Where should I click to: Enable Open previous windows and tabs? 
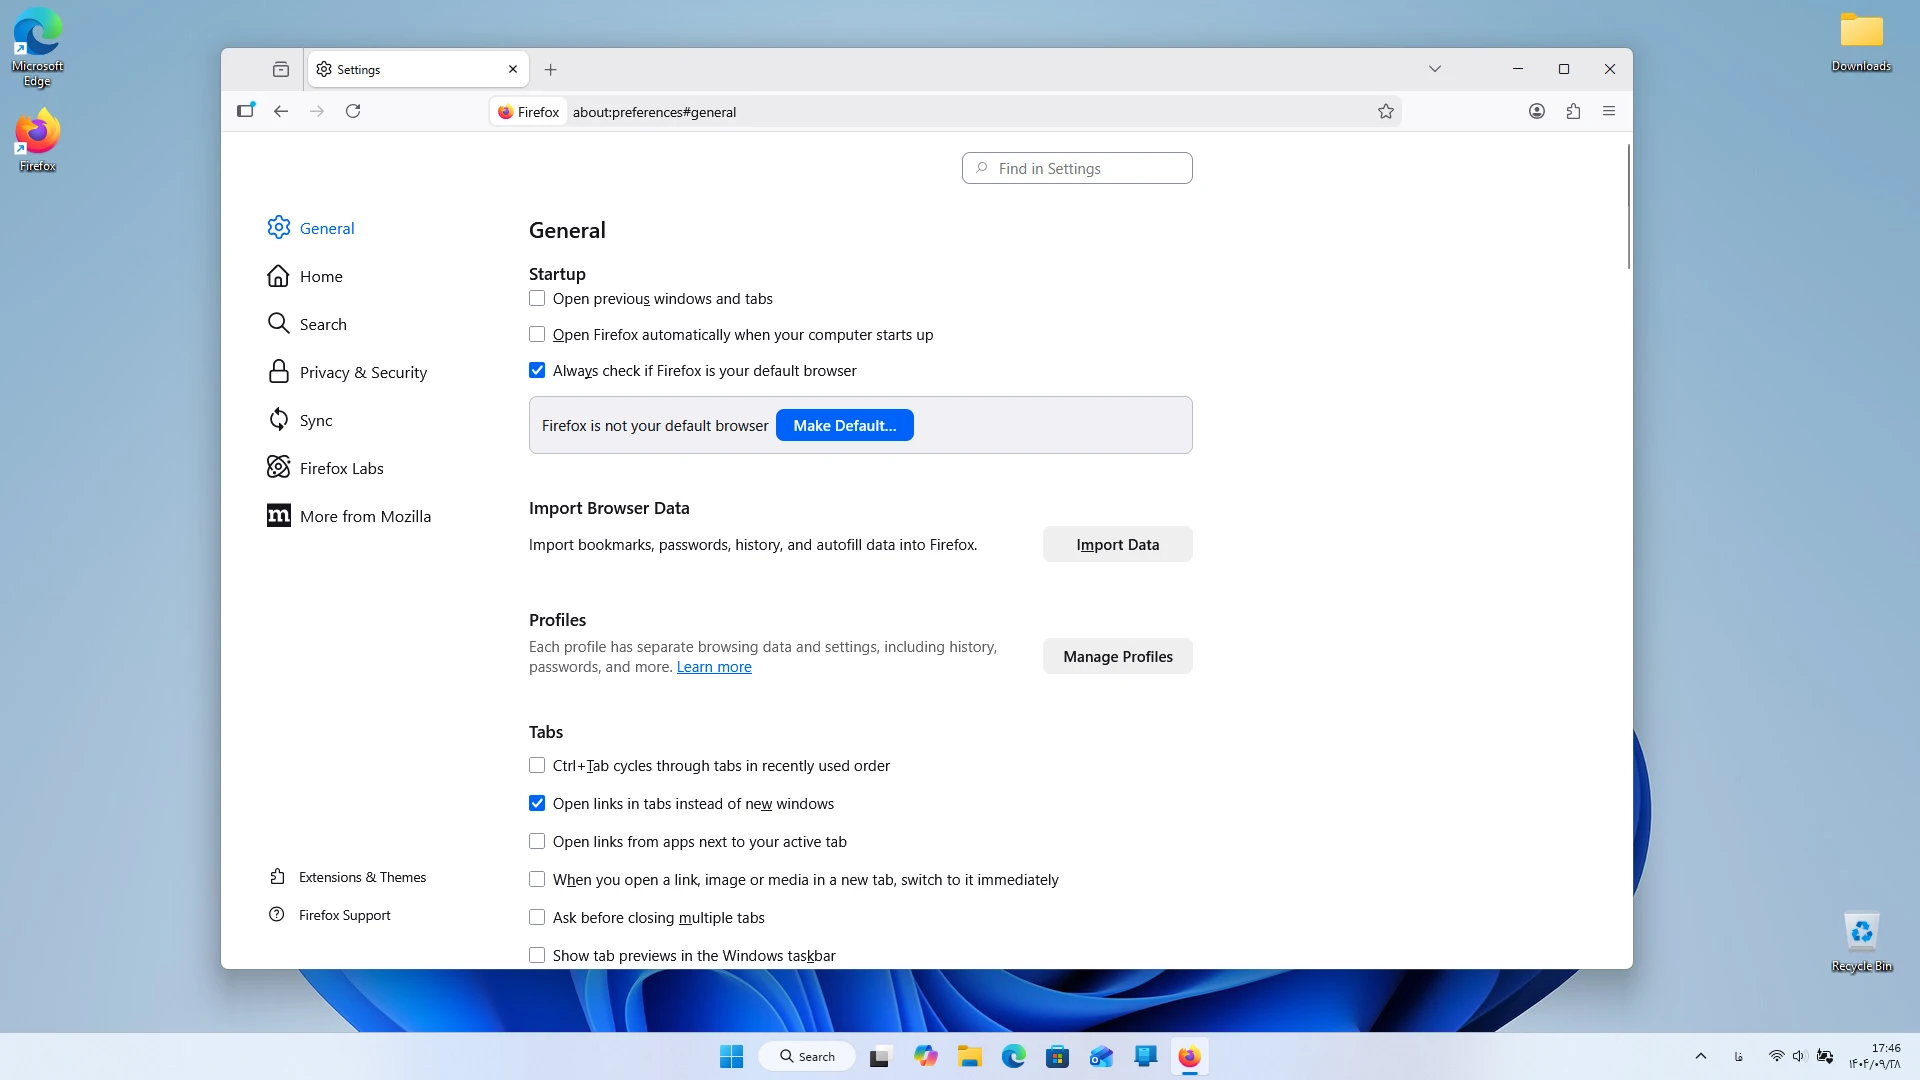tap(537, 298)
